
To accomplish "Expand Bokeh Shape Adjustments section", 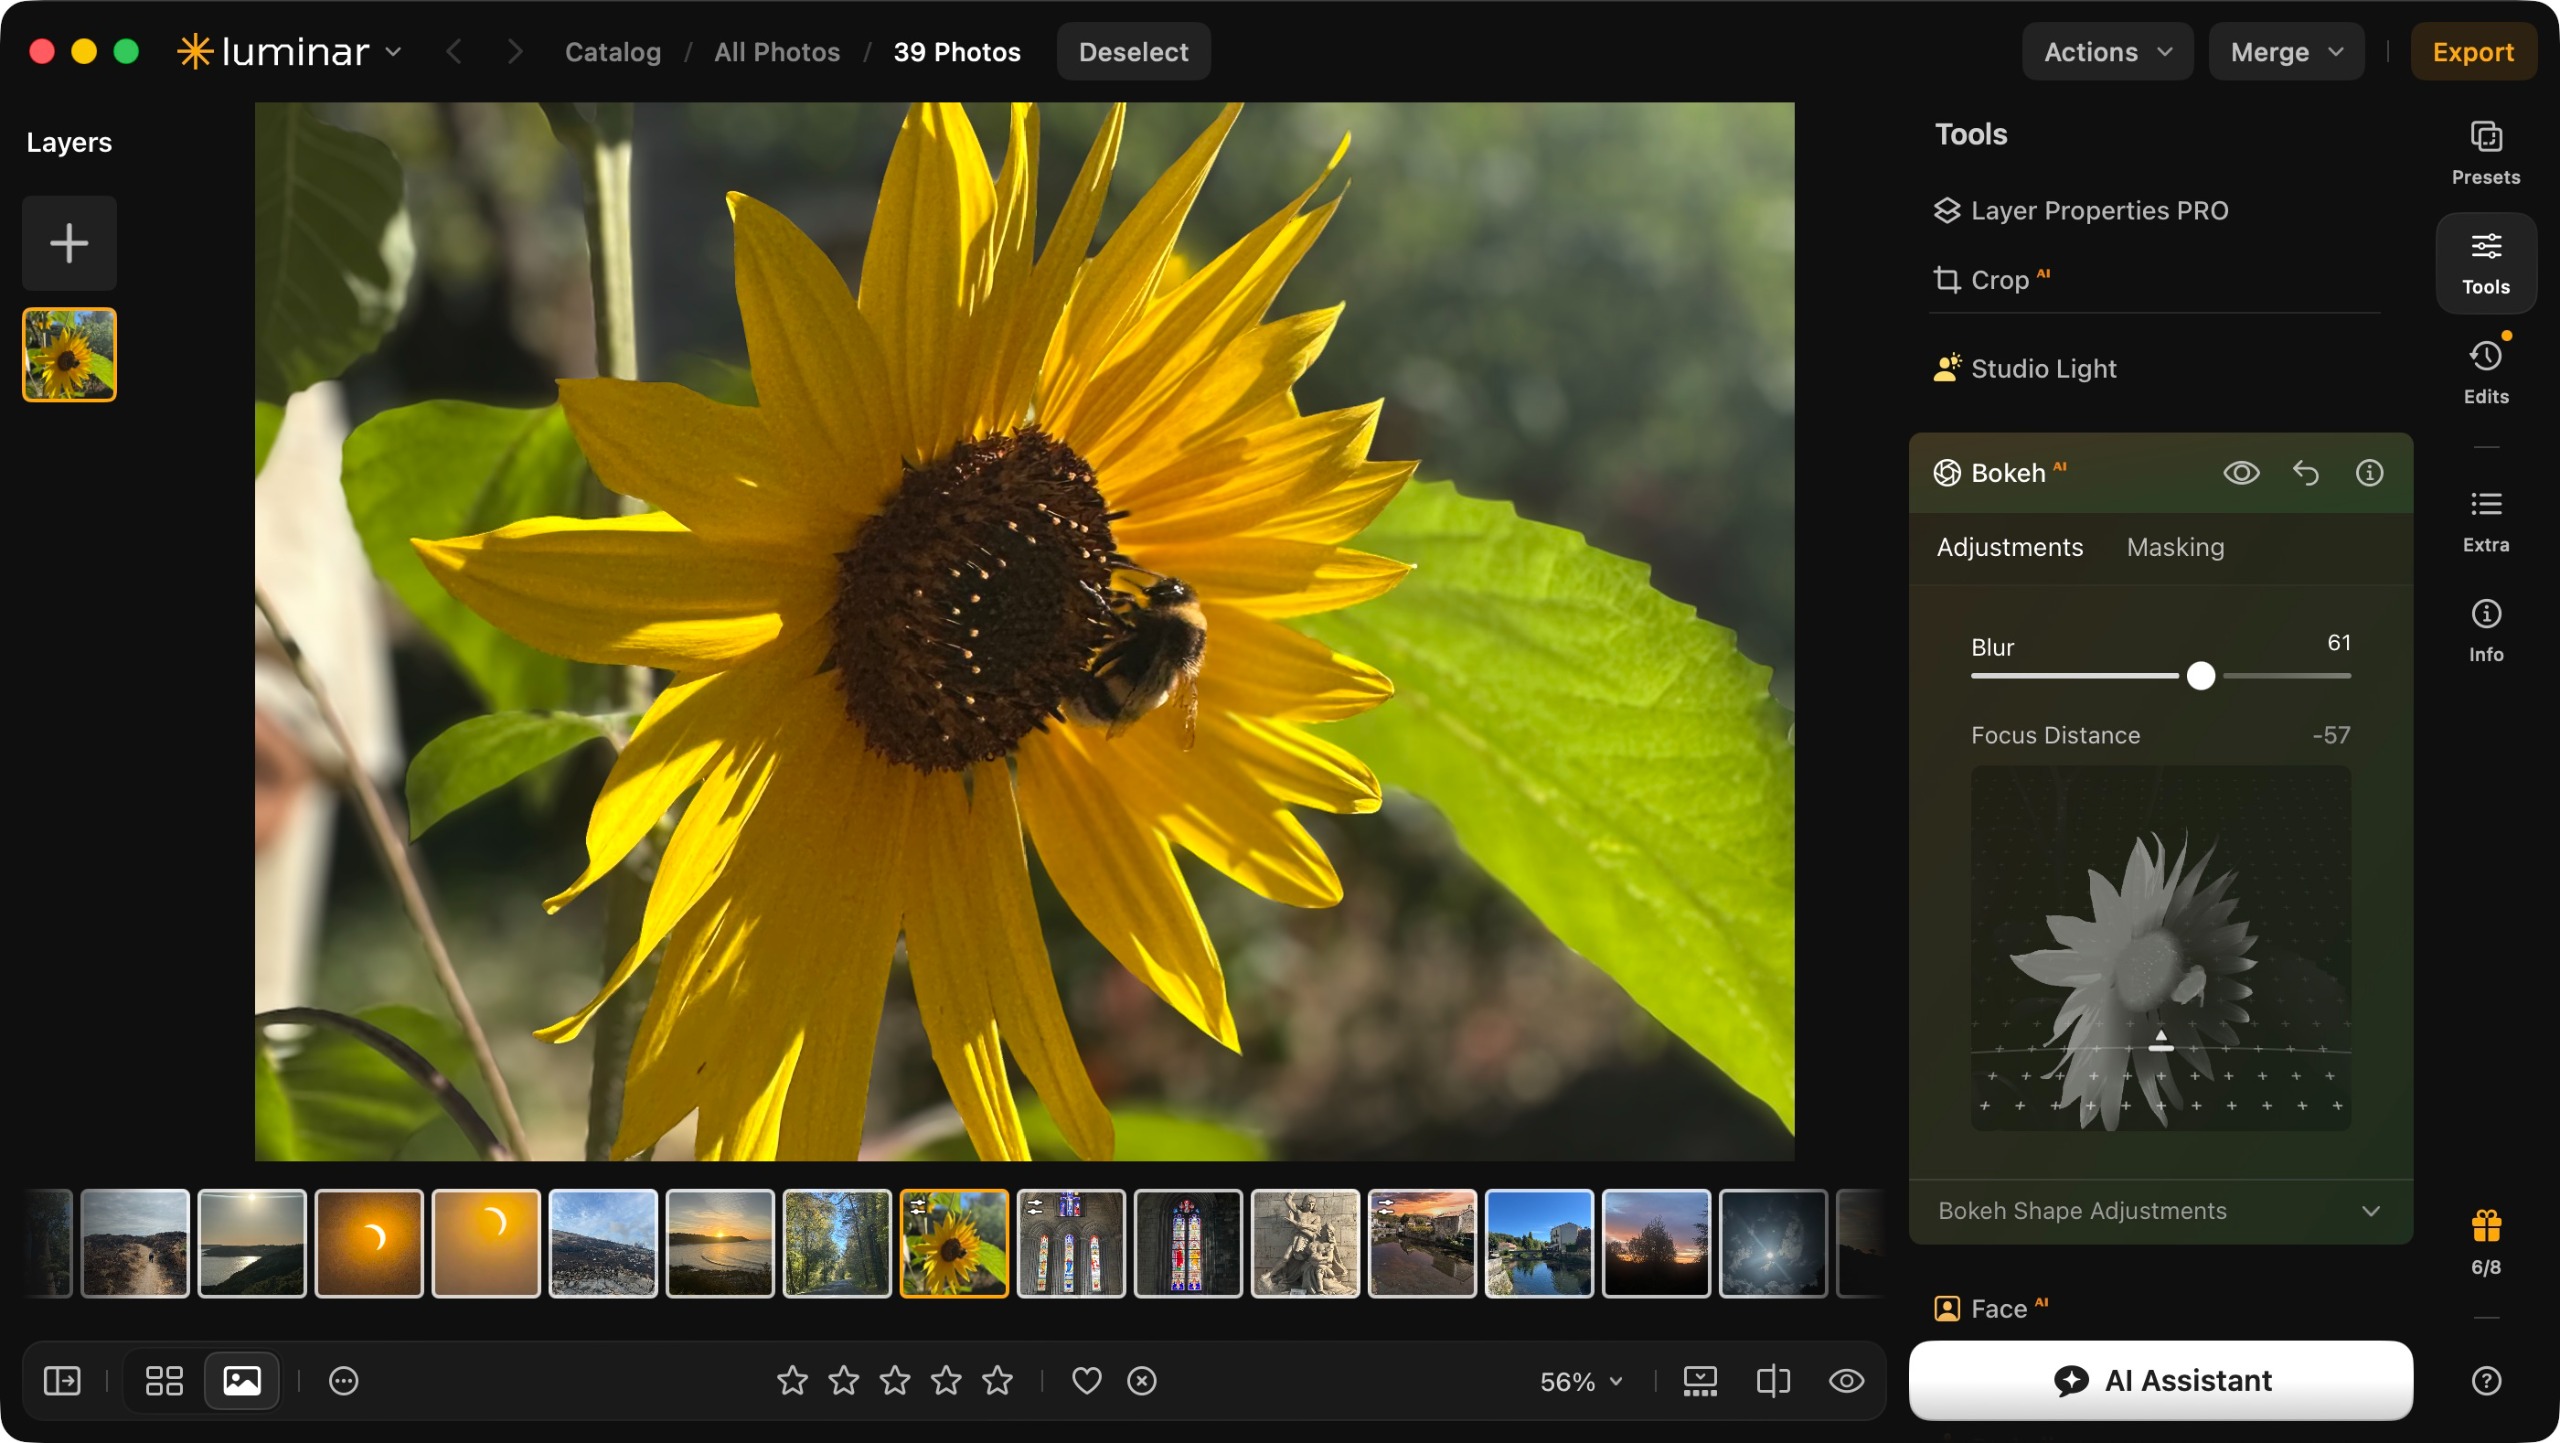I will pyautogui.click(x=2160, y=1211).
